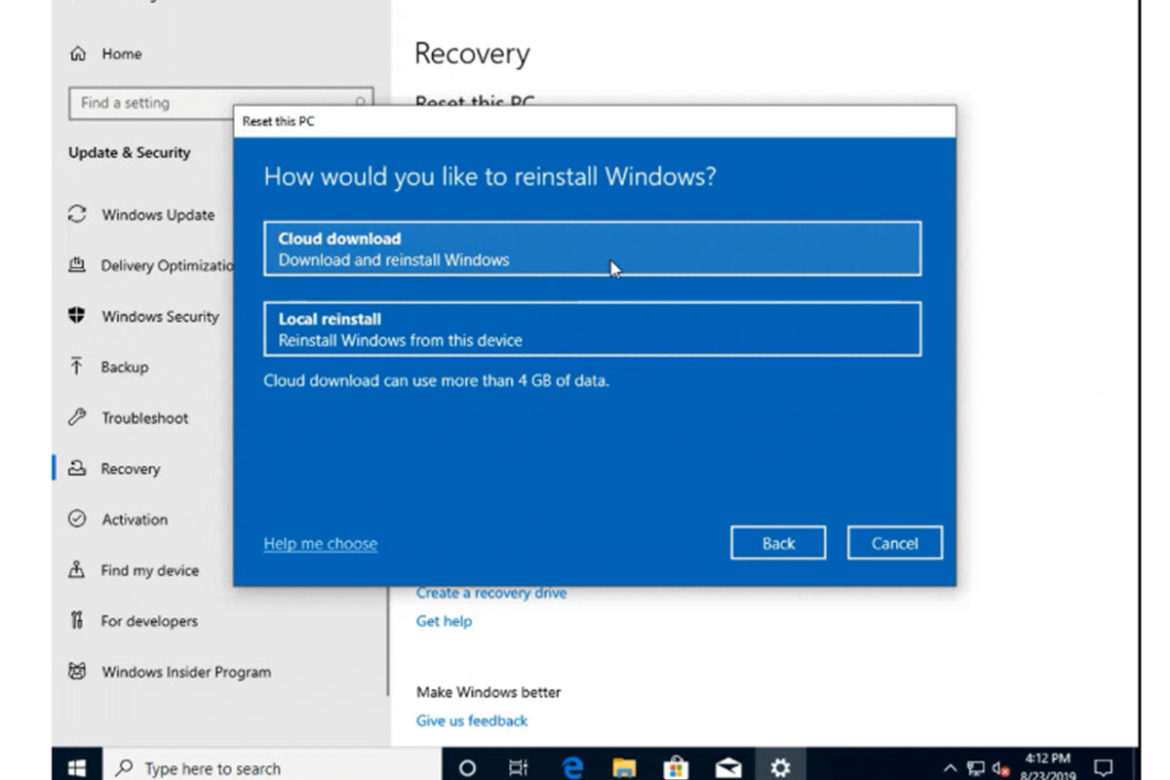1170x780 pixels.
Task: Click the Windows Update refresh icon
Action: click(77, 214)
